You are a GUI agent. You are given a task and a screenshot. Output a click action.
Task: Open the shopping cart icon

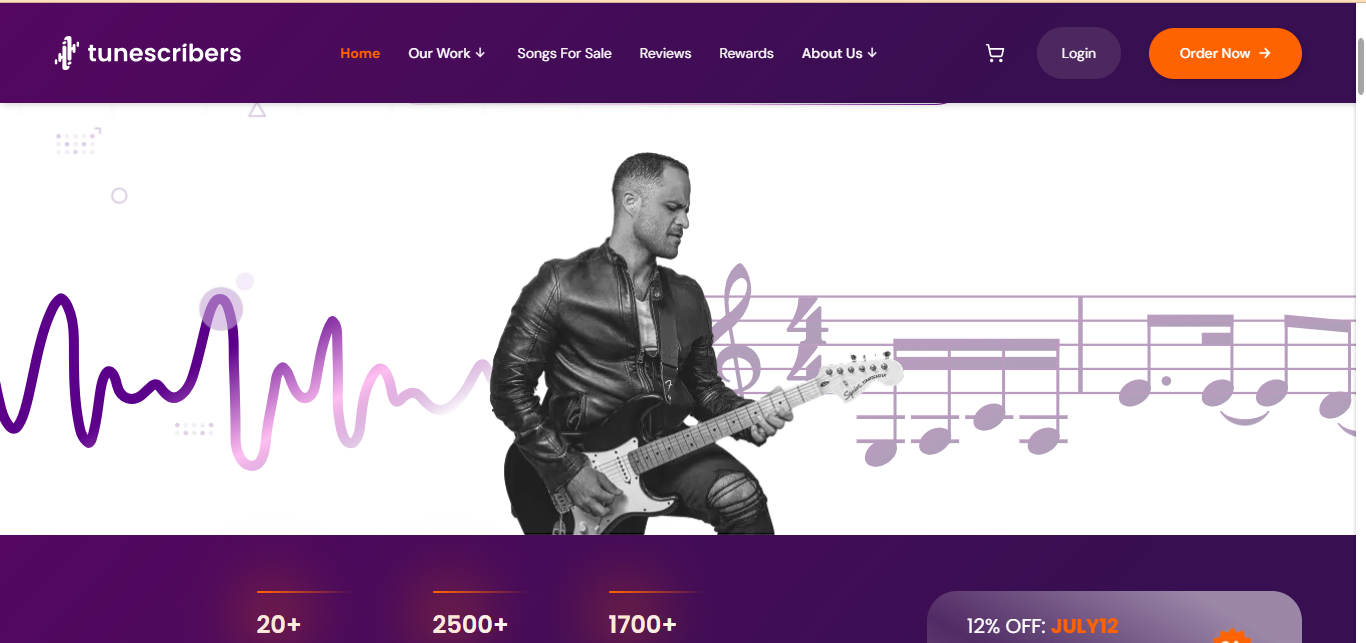click(x=994, y=54)
